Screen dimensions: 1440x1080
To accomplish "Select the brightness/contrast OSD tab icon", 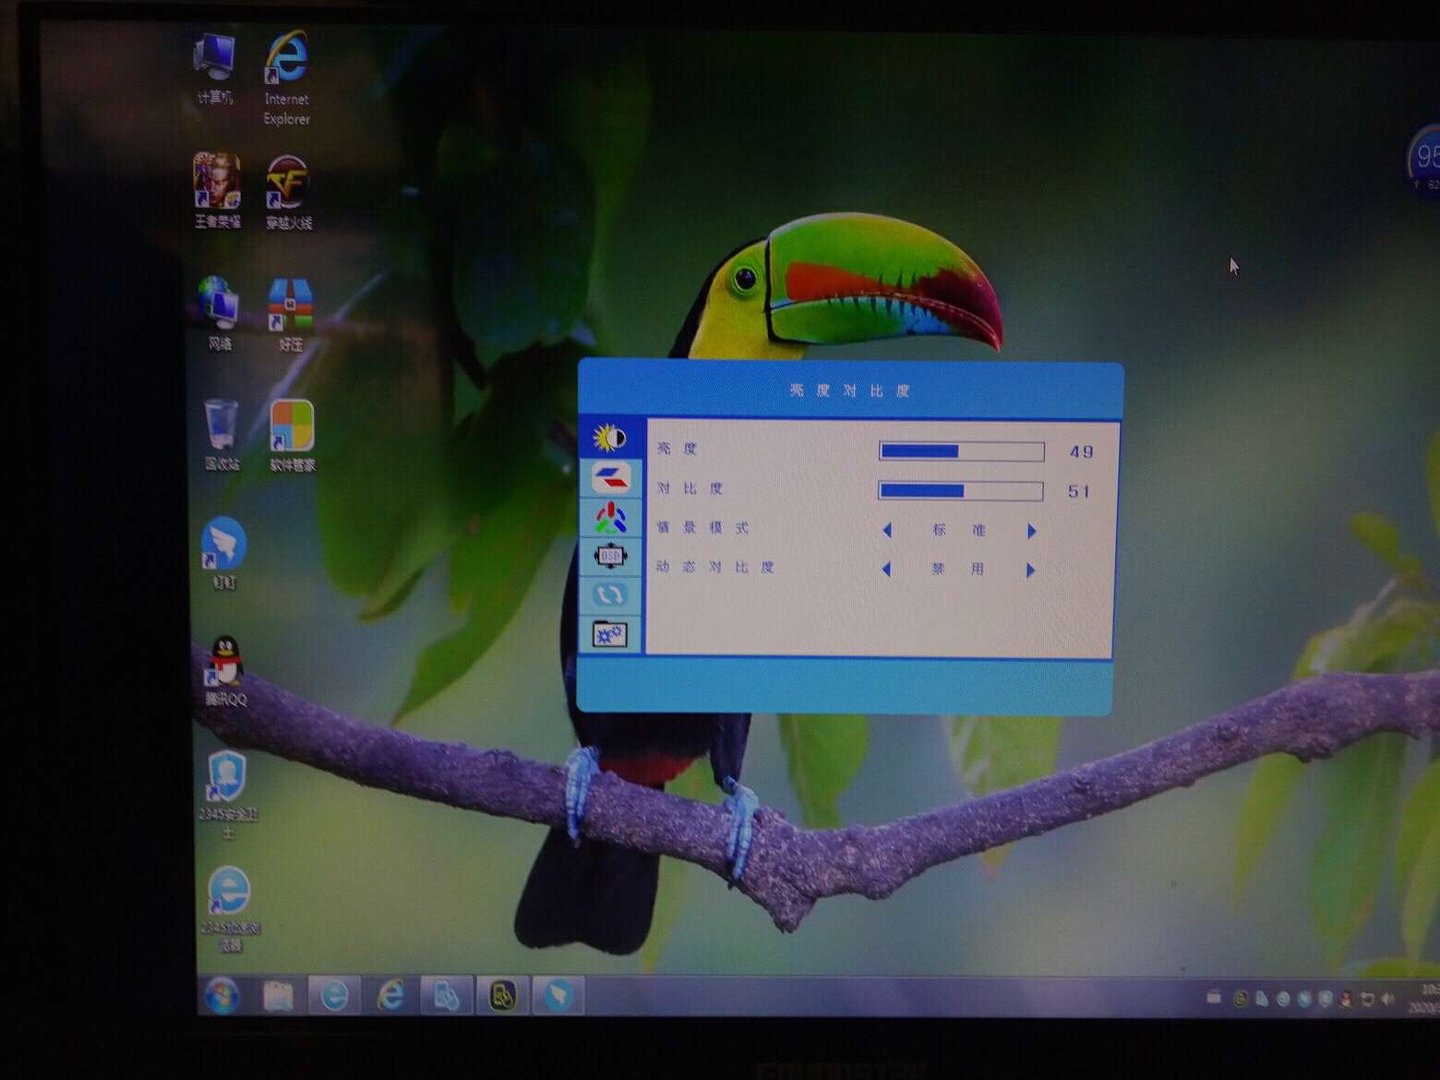I will (609, 438).
